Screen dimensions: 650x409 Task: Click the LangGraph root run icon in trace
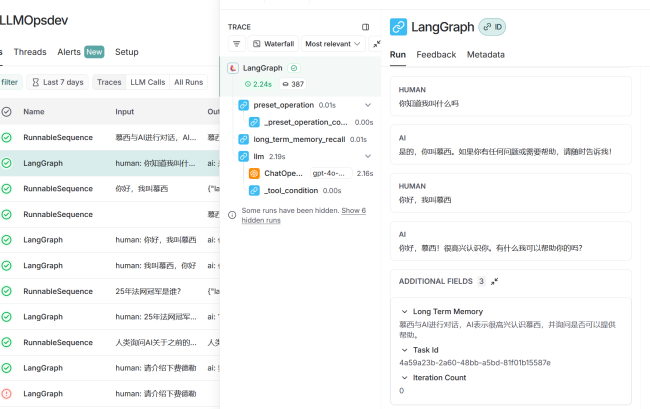(x=233, y=68)
